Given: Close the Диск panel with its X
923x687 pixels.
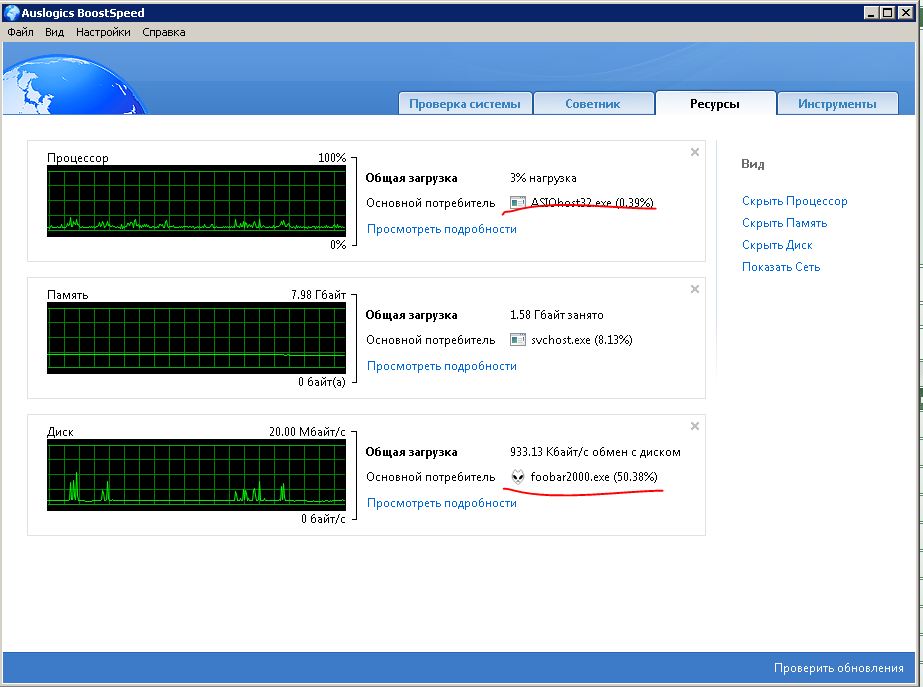Looking at the screenshot, I should pos(695,426).
